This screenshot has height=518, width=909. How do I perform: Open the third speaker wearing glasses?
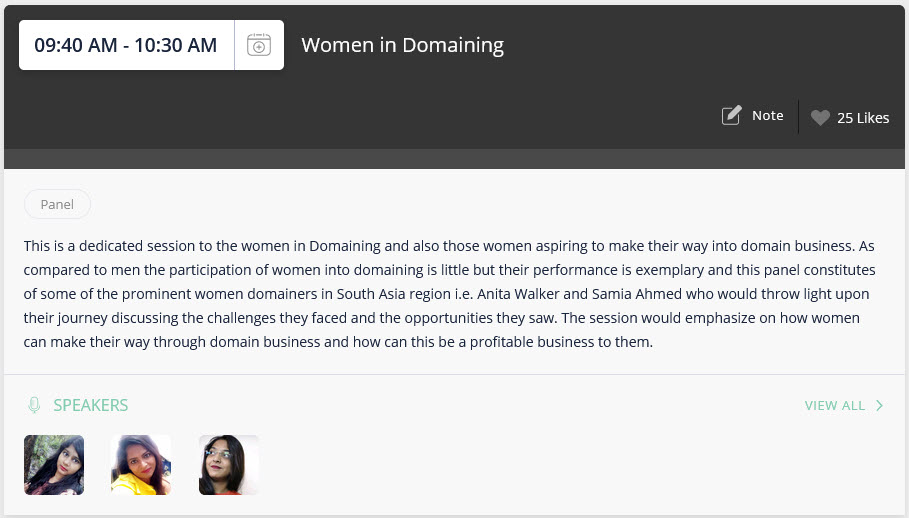228,465
